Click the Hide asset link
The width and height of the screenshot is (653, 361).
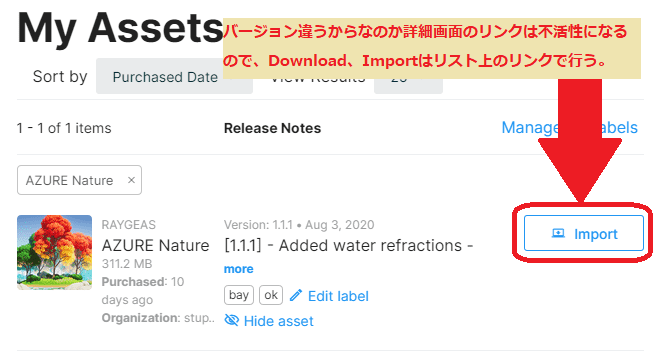[279, 321]
